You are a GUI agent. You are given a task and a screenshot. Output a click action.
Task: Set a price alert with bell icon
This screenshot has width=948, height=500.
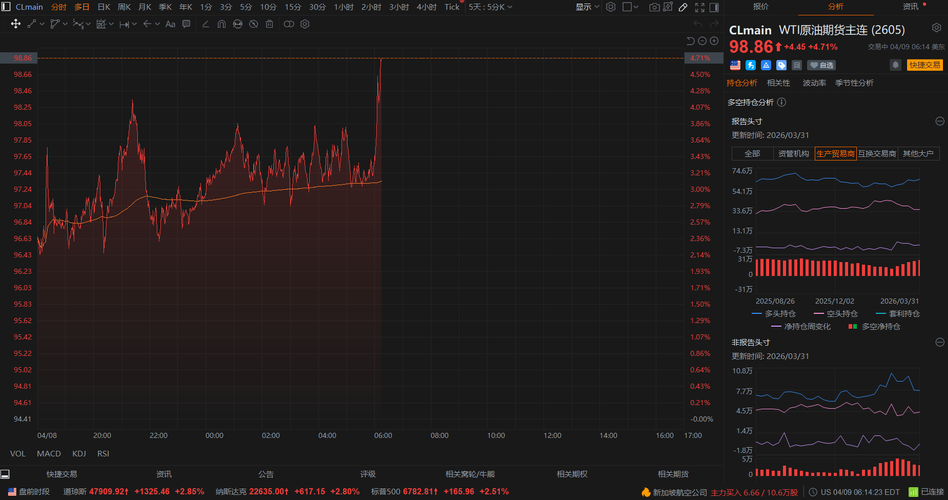(895, 65)
